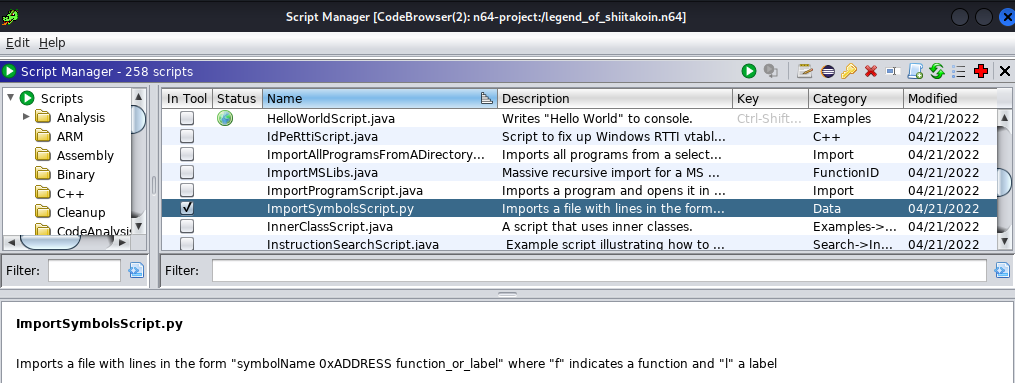Open filter options icon beside tree filter
1015x383 pixels.
pyautogui.click(x=137, y=270)
